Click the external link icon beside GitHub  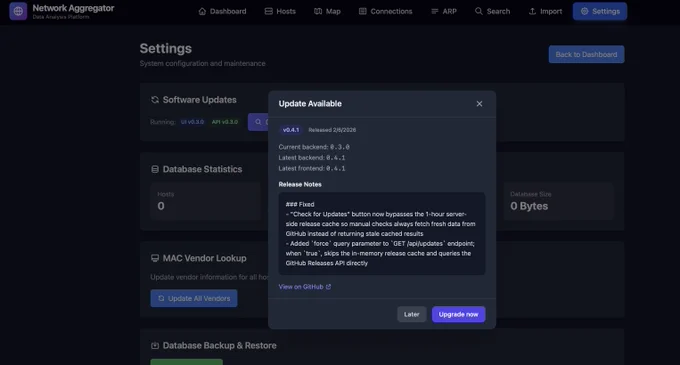click(328, 287)
